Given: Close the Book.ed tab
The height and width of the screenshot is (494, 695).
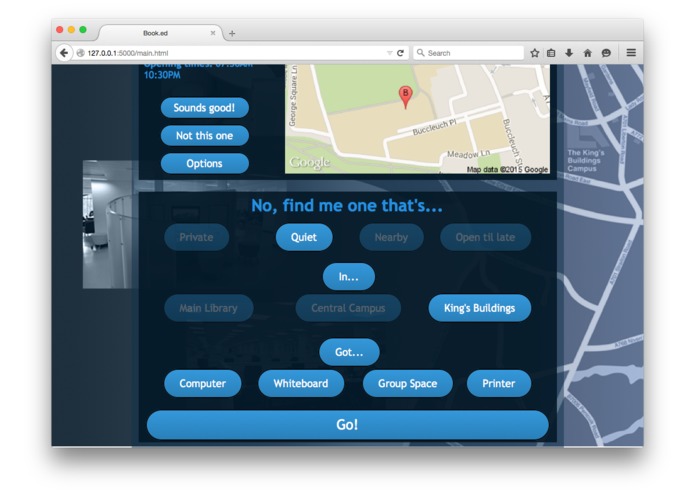Looking at the screenshot, I should tap(213, 33).
